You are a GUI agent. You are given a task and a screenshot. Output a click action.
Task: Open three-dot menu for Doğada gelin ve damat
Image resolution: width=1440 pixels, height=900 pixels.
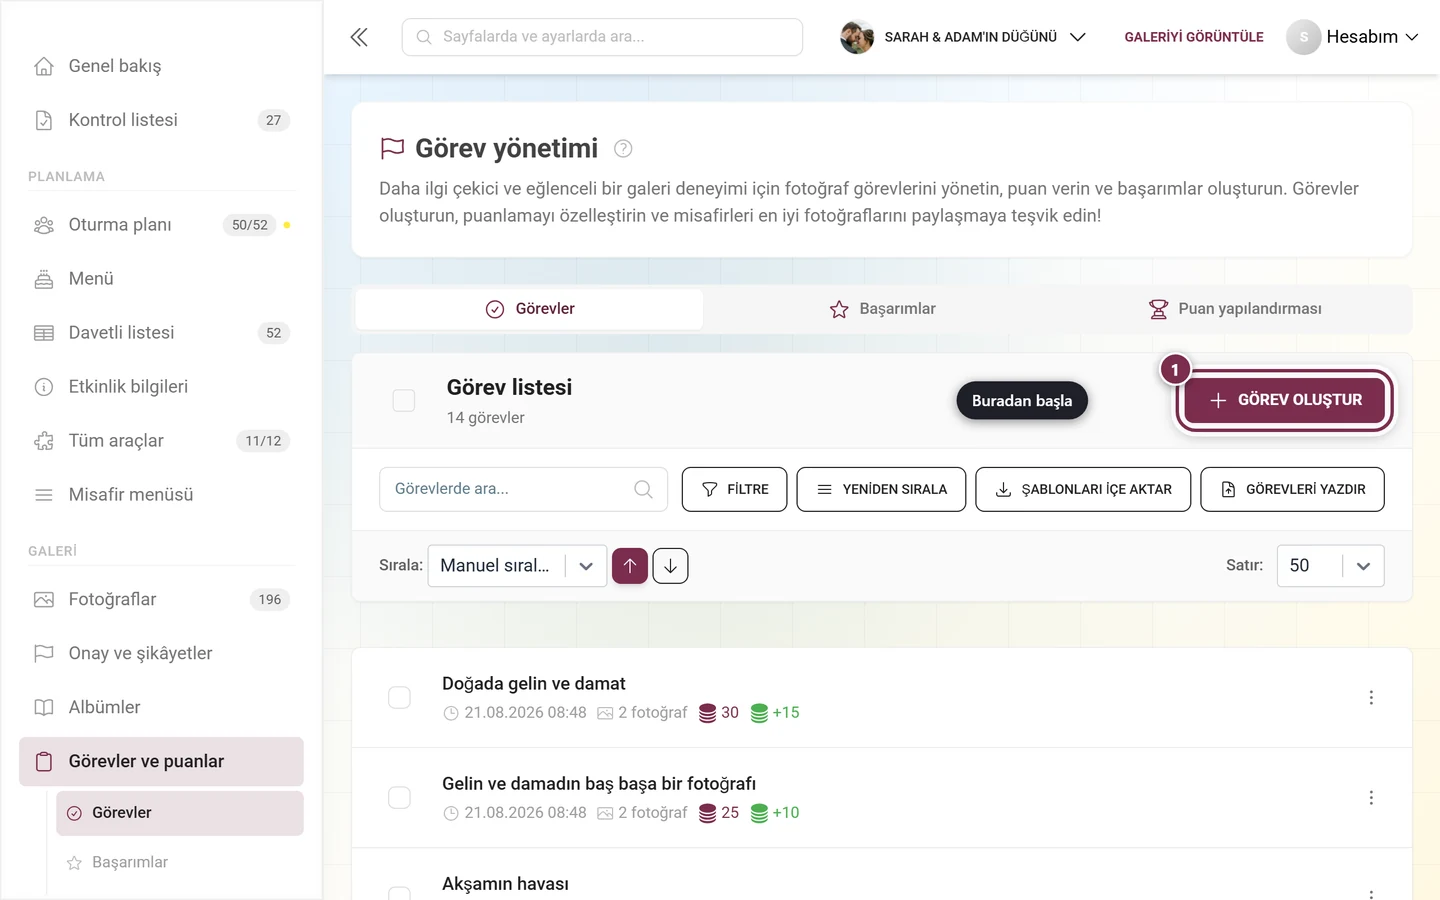pyautogui.click(x=1371, y=698)
